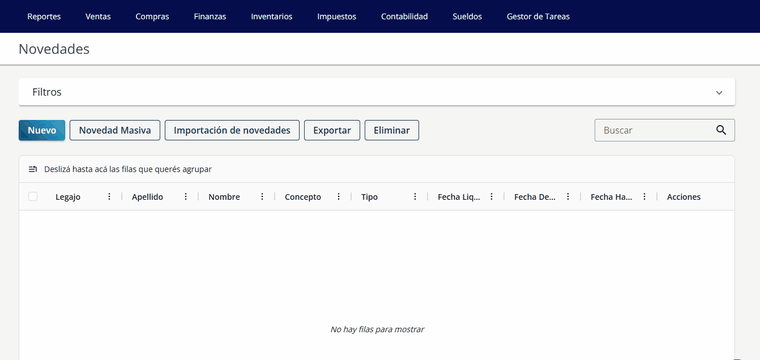Sort by Tipo column header
This screenshot has height=360, width=760.
[369, 197]
